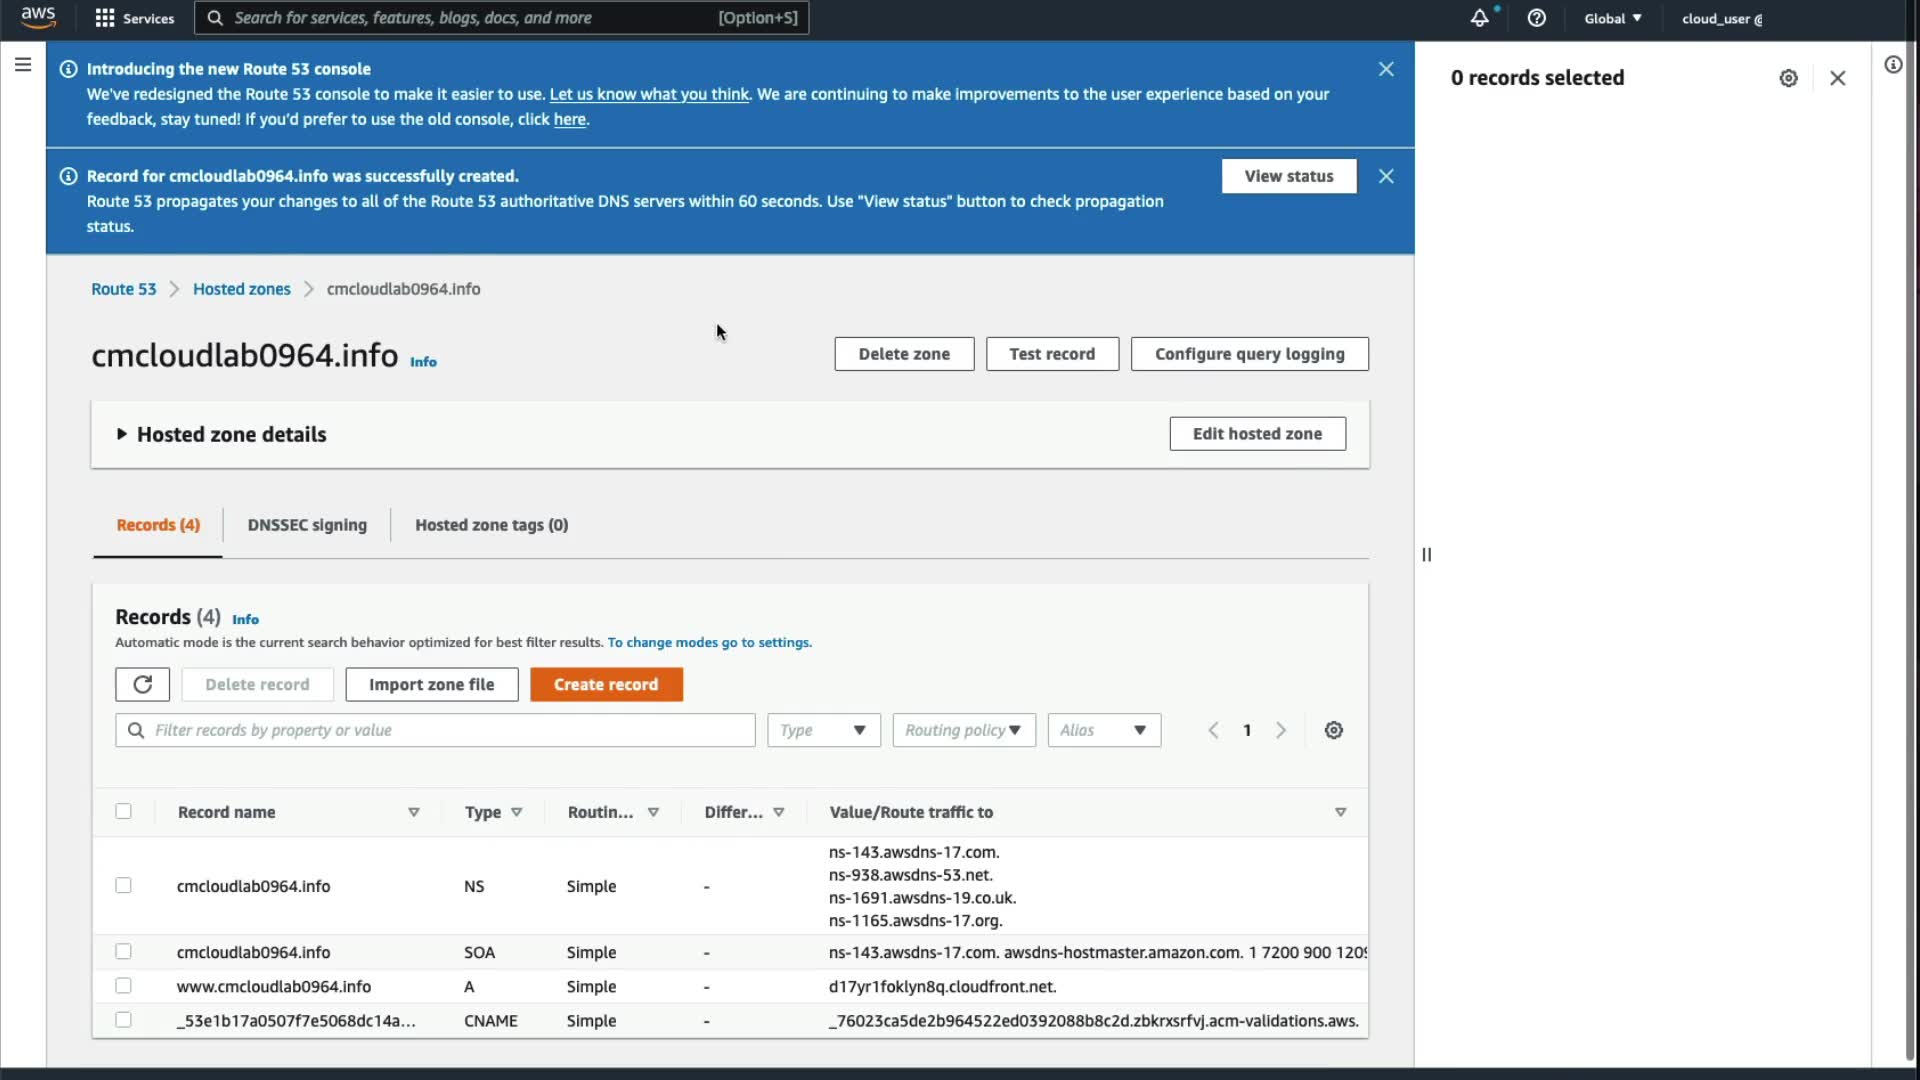
Task: Follow the Hosted zones breadcrumb link
Action: coord(241,289)
